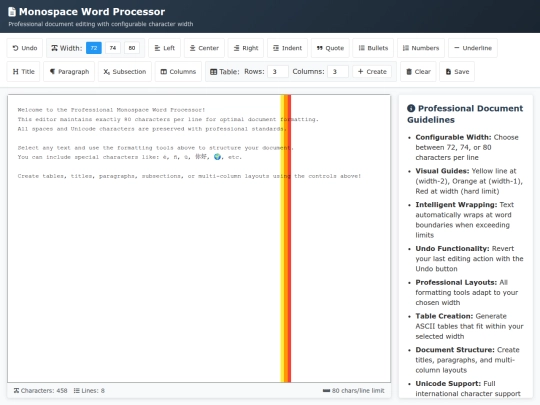
Task: Align text with Left button
Action: pyautogui.click(x=164, y=48)
